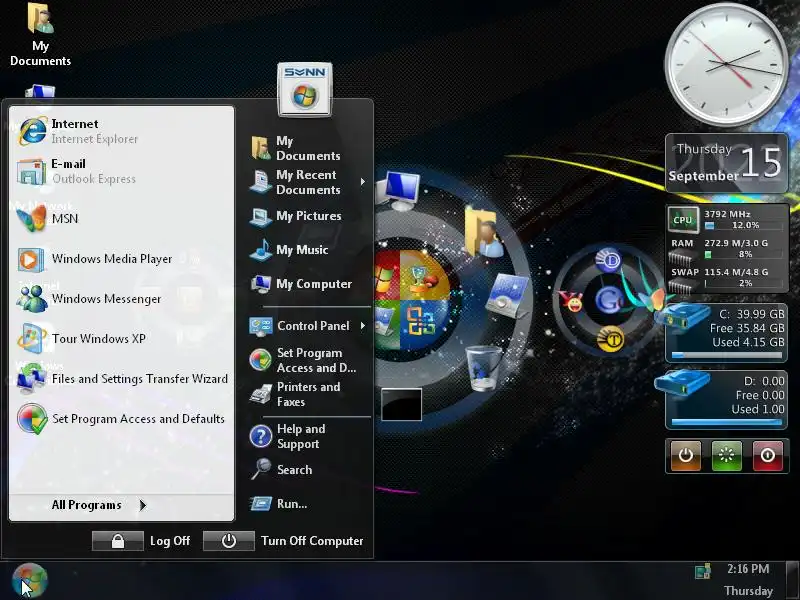800x600 pixels.
Task: Open My Documents desktop icon
Action: point(40,35)
